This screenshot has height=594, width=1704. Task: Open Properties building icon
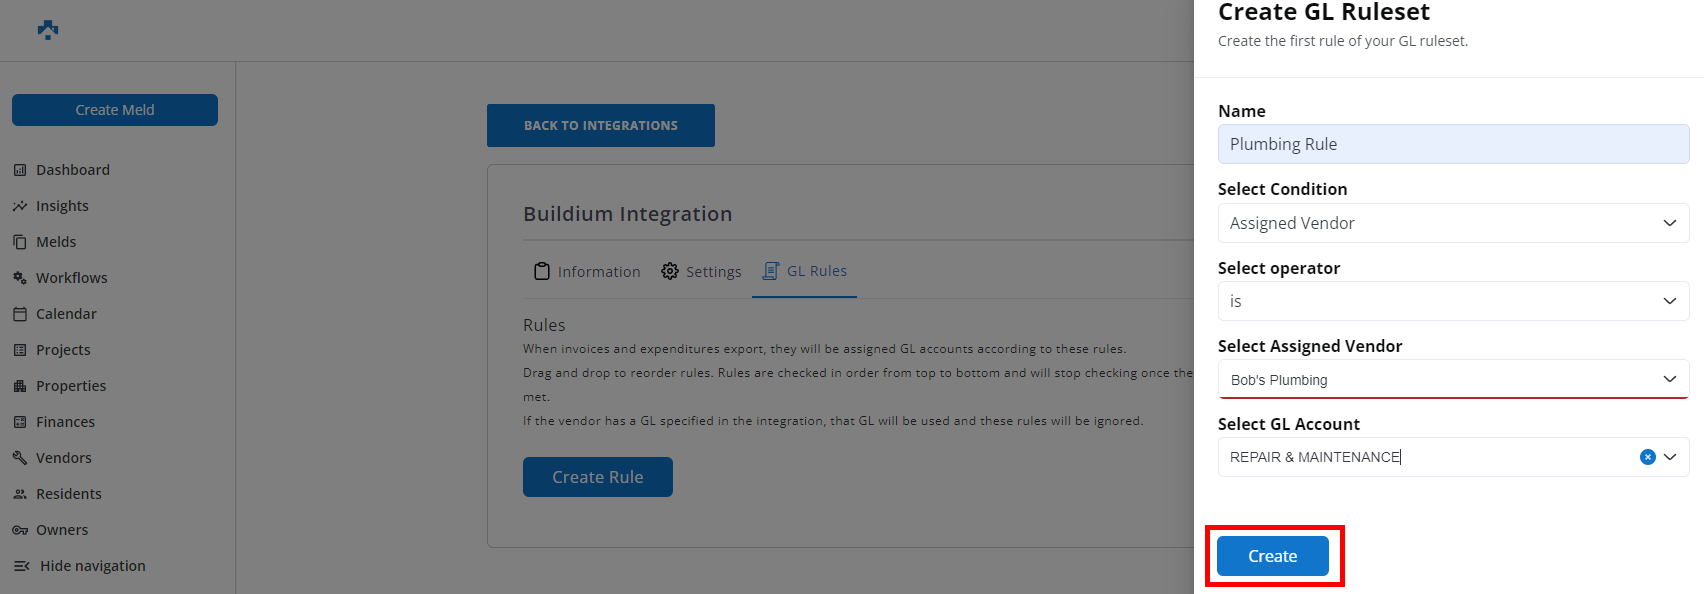click(x=20, y=386)
